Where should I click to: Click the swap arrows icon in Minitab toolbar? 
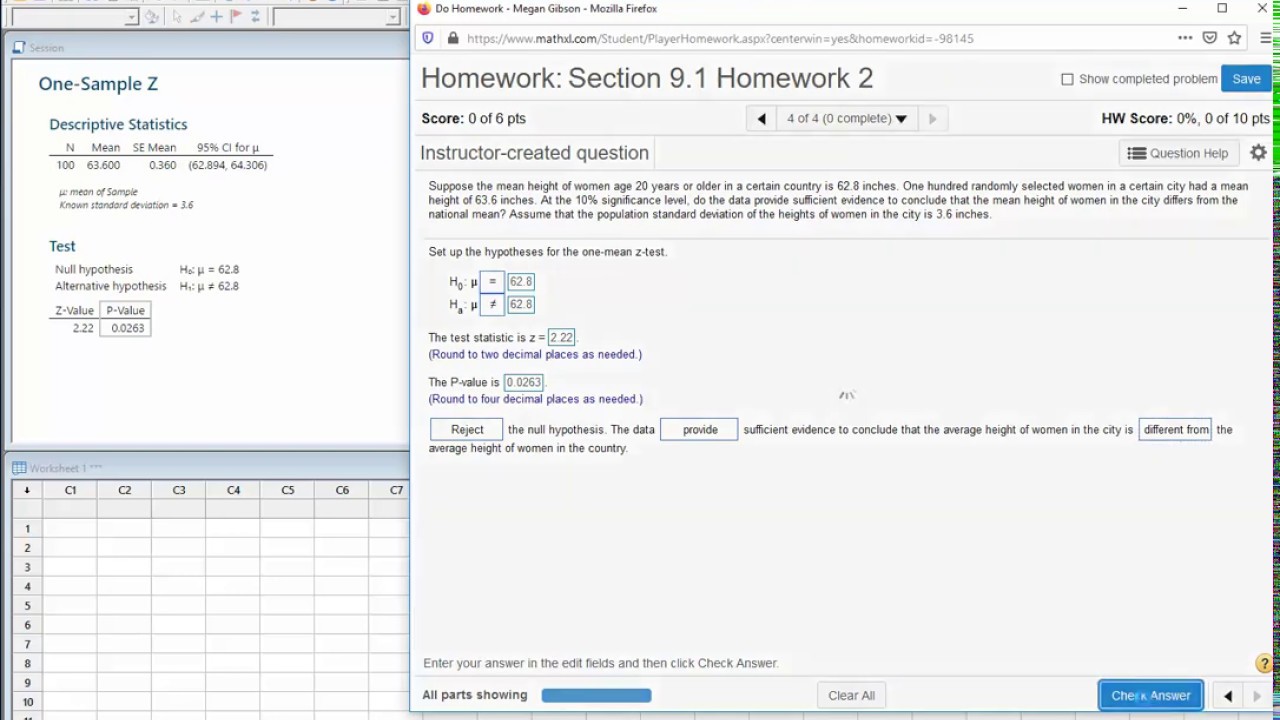(255, 17)
